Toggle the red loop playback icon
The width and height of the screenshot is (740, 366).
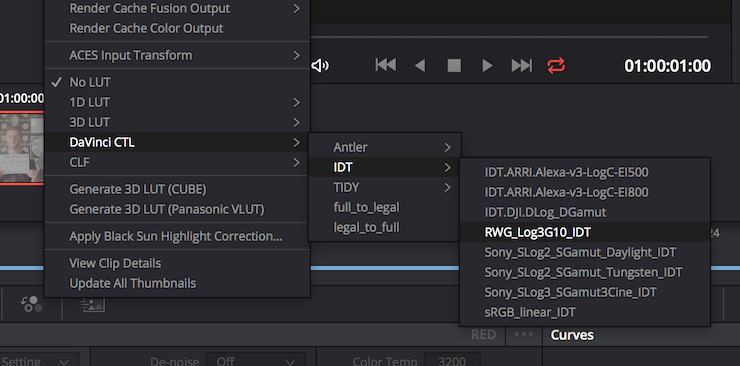click(556, 65)
